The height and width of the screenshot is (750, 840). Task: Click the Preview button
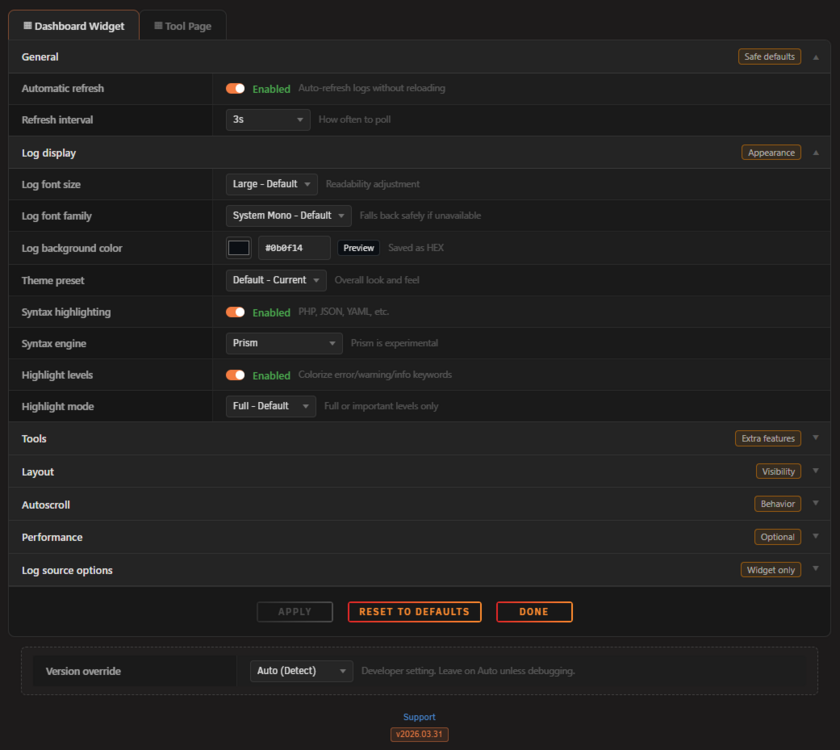358,248
